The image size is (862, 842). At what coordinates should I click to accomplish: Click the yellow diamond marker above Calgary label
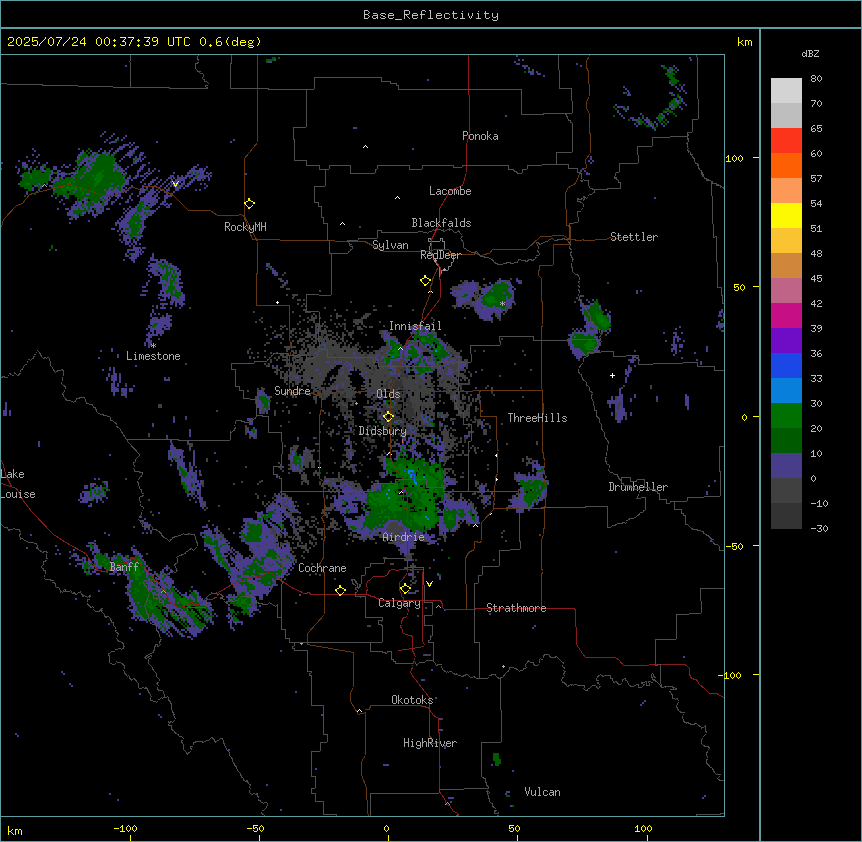tap(406, 588)
